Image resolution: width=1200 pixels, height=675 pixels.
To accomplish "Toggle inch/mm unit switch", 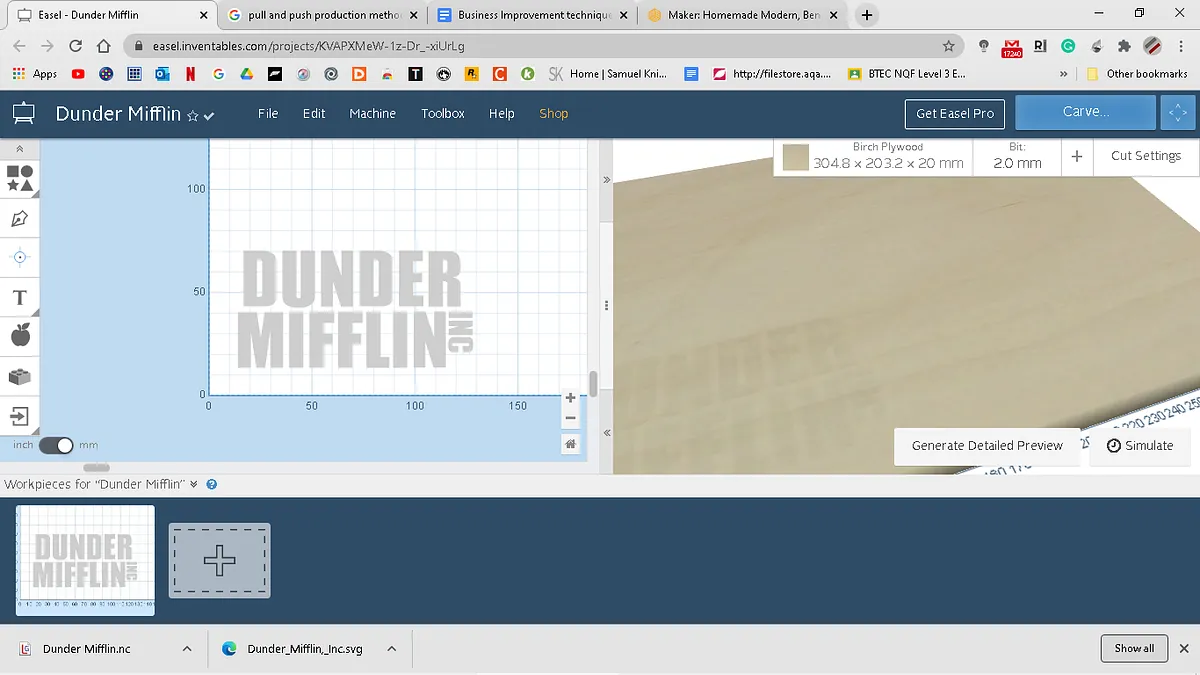I will click(56, 445).
